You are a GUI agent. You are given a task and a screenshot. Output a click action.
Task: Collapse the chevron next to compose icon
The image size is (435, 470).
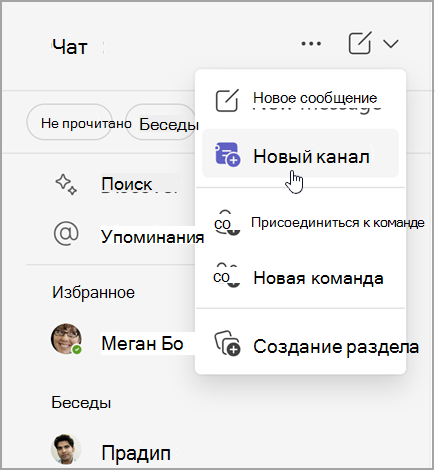point(391,43)
